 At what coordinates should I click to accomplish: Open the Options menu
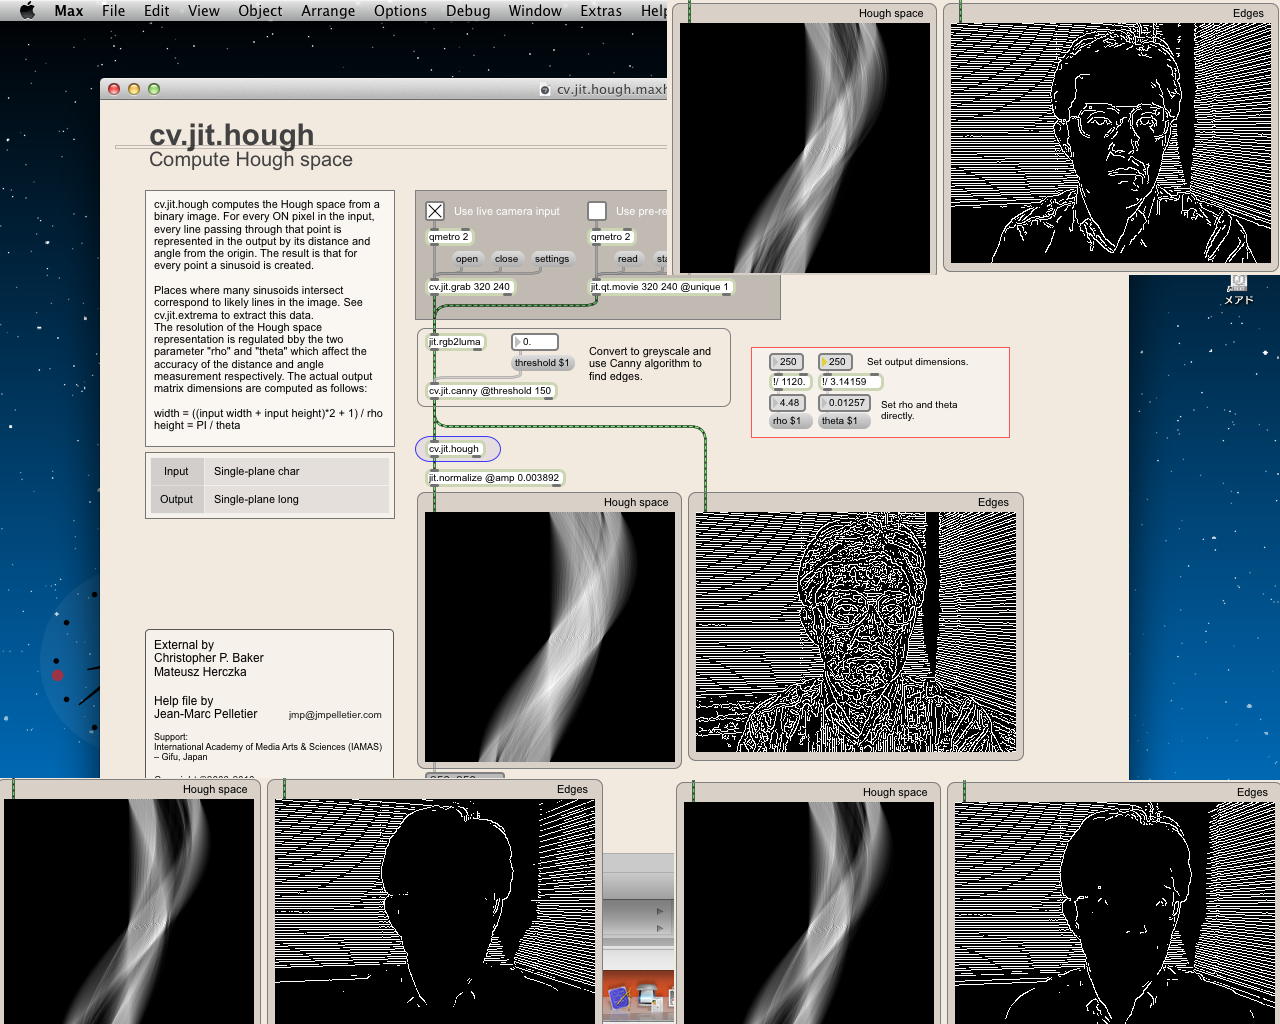400,11
